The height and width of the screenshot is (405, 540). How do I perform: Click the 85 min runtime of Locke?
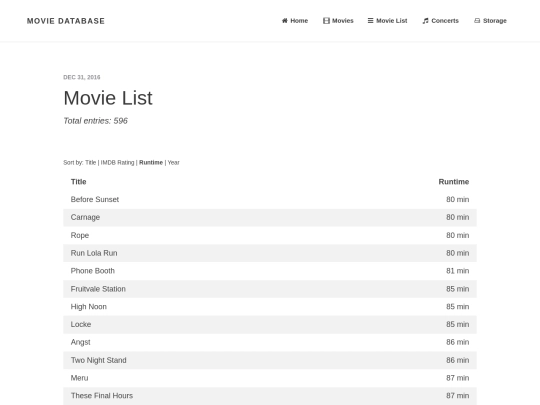[x=457, y=324]
